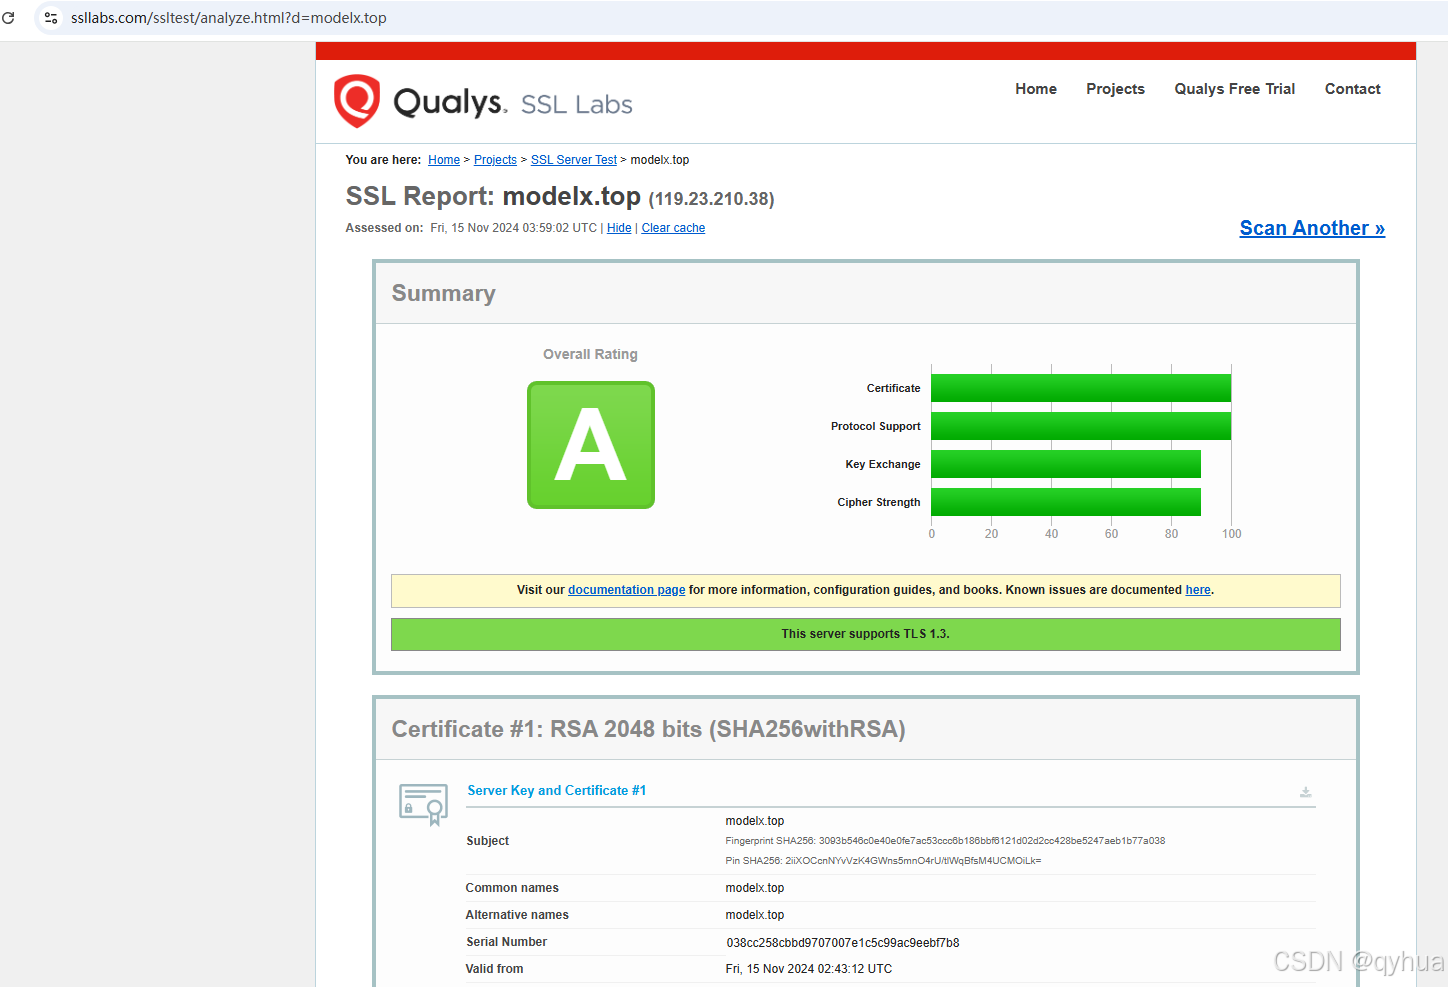Viewport: 1448px width, 987px height.
Task: Open the documentation page link
Action: [626, 590]
